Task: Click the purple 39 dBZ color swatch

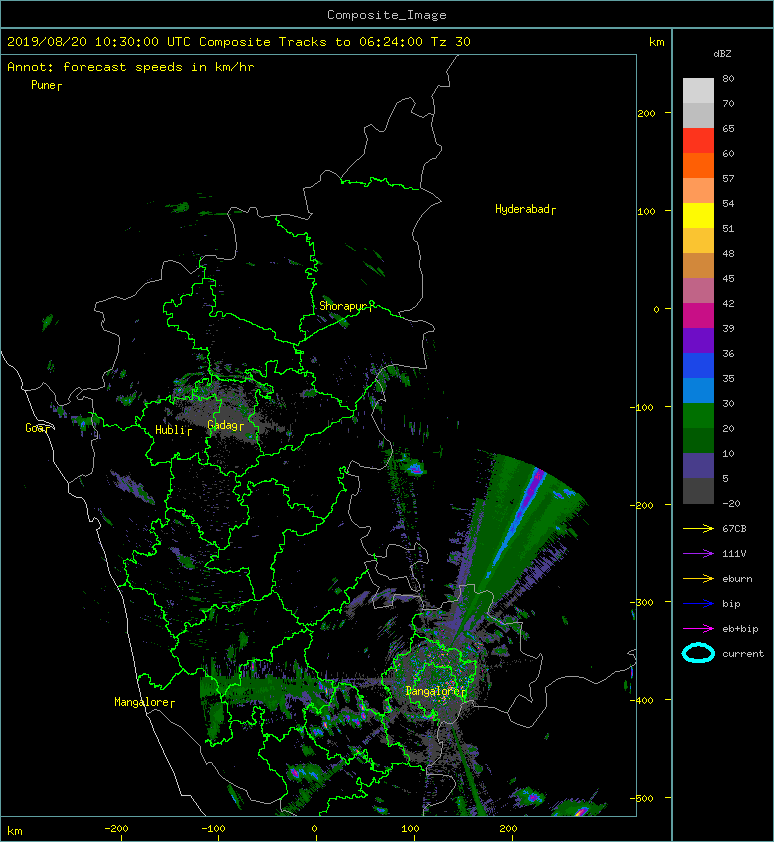Action: click(x=698, y=340)
